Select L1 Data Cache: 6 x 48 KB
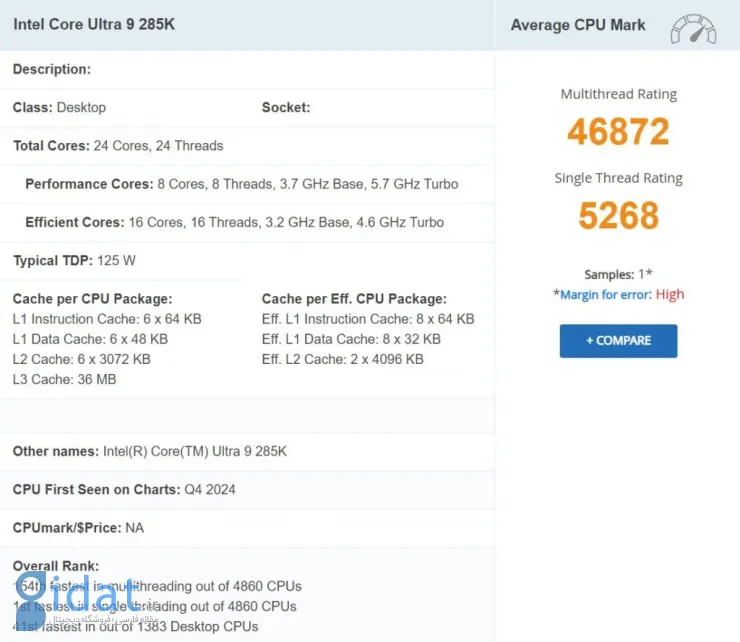Viewport: 740px width, 642px height. coord(90,339)
